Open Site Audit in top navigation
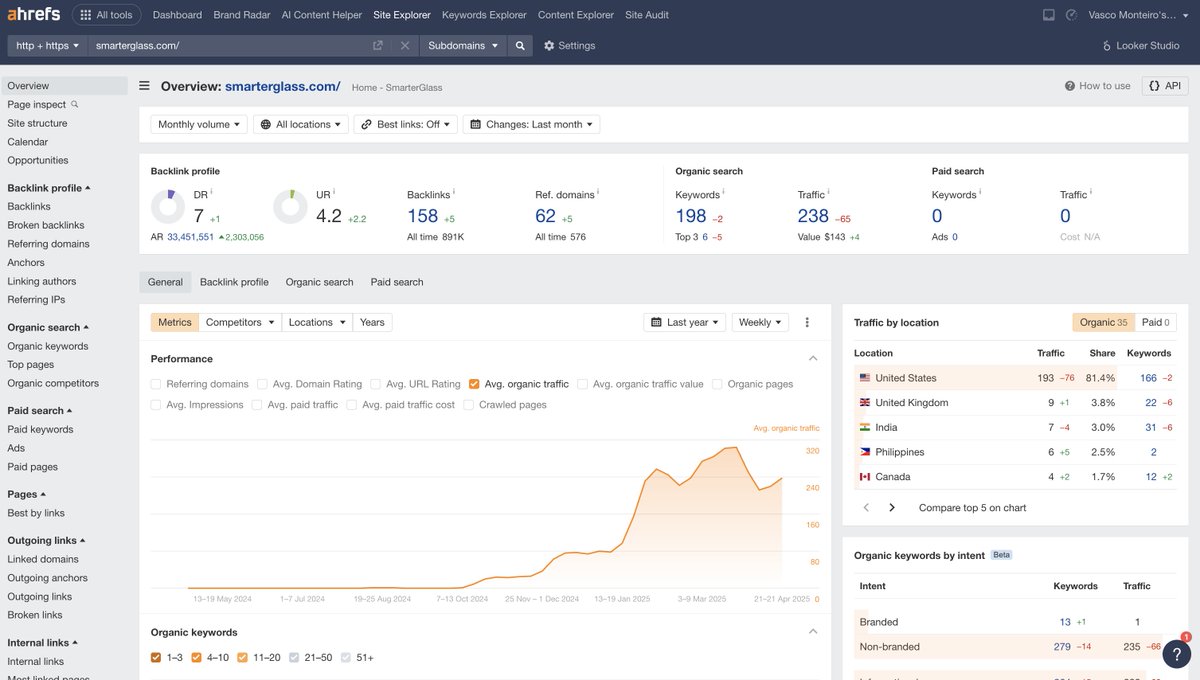 click(647, 15)
